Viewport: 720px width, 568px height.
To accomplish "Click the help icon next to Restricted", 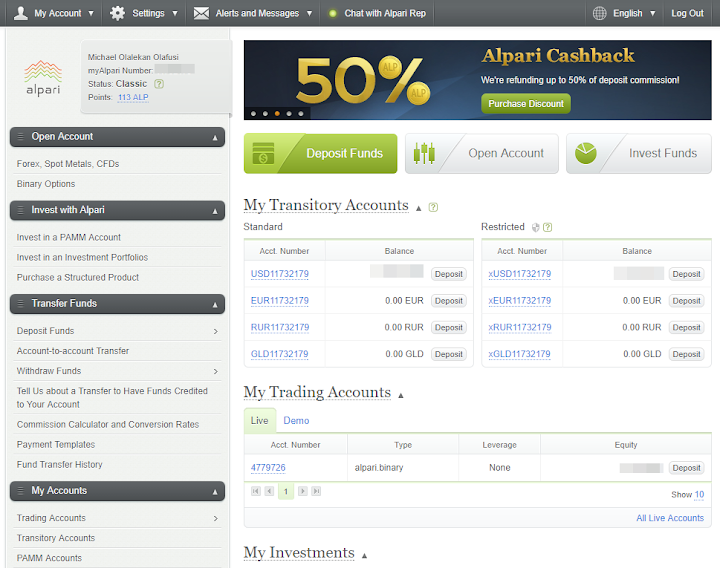I will (x=547, y=227).
